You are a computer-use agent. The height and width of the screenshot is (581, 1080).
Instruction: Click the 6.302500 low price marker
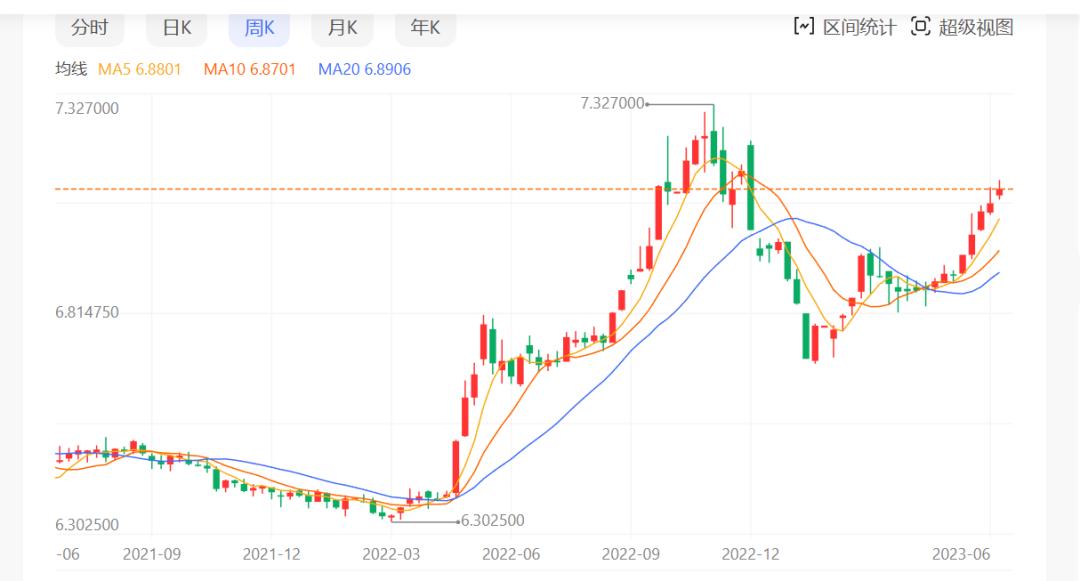[x=492, y=520]
